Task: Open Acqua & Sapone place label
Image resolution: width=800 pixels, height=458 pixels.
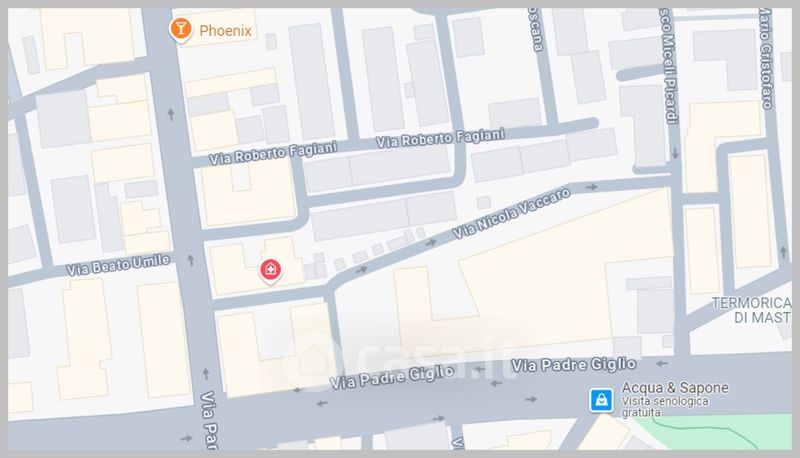Action: [x=674, y=388]
